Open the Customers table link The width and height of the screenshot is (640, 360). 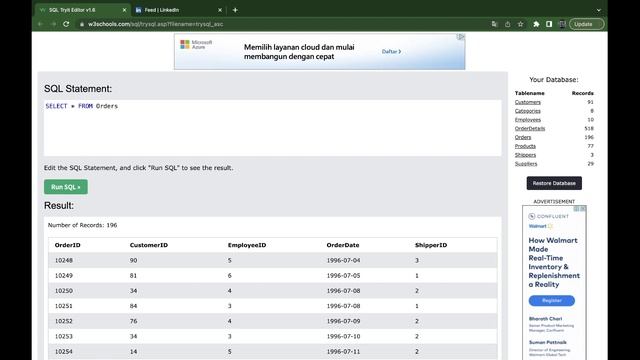click(527, 102)
